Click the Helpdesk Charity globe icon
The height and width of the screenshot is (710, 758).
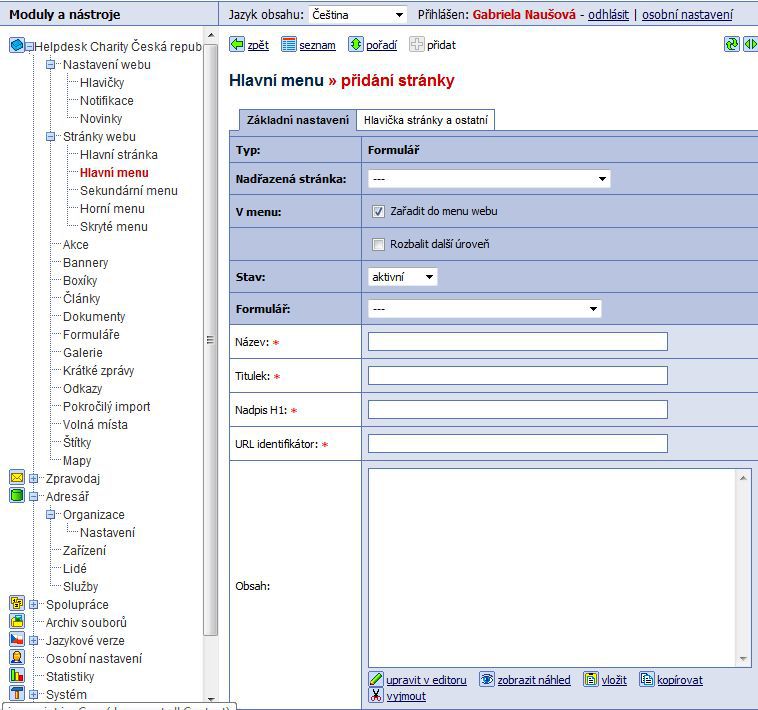[x=17, y=45]
